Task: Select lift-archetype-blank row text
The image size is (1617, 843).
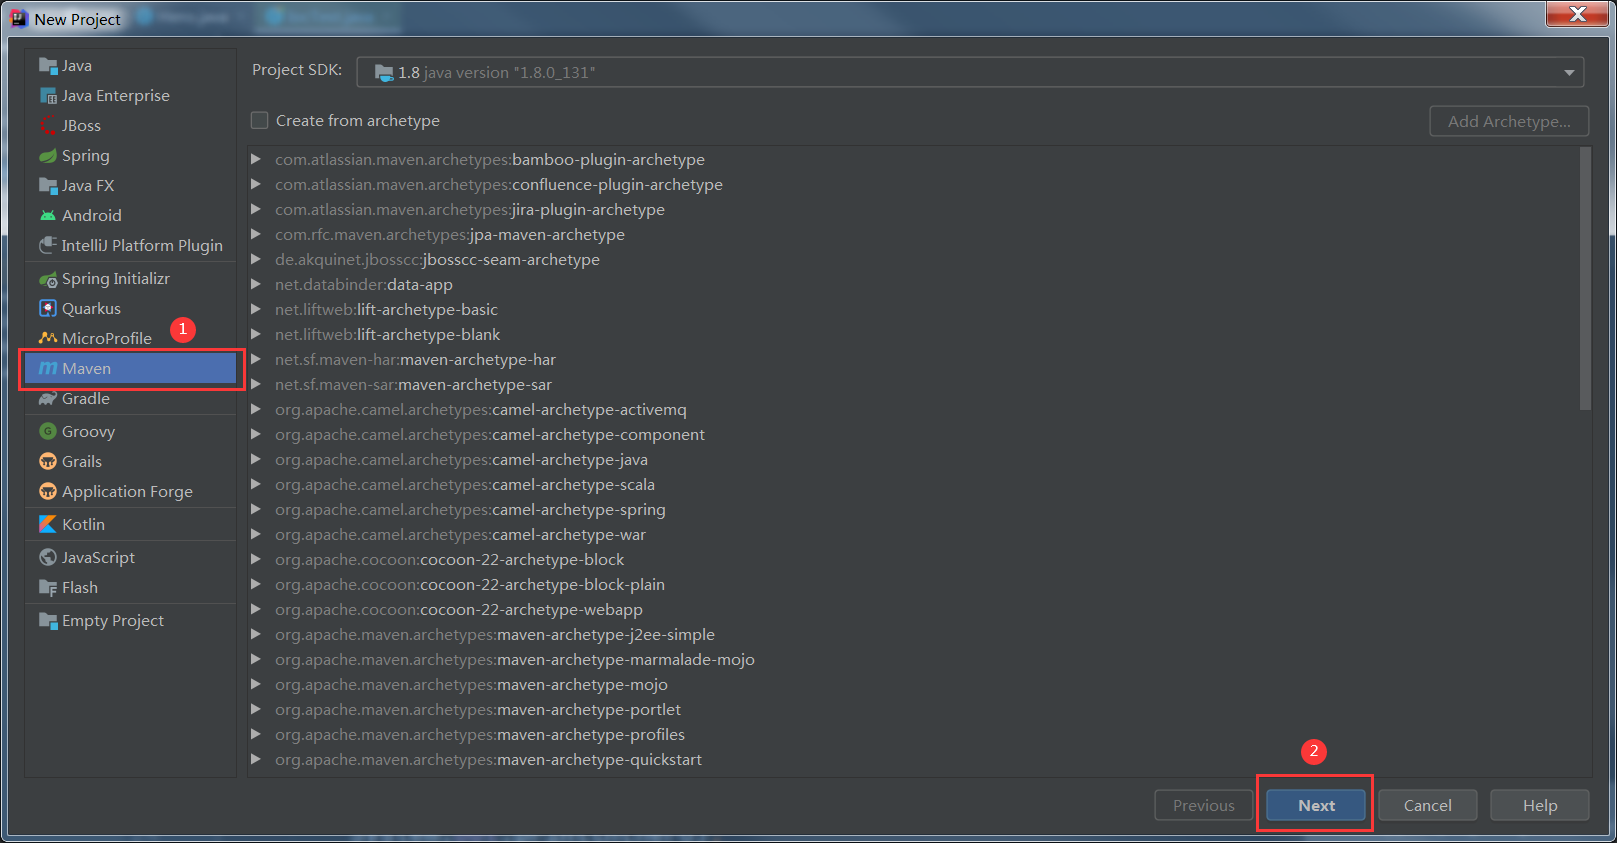Action: click(x=387, y=335)
